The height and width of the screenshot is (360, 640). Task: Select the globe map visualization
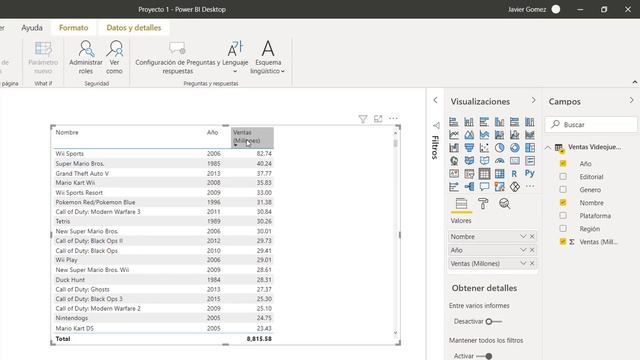[453, 161]
